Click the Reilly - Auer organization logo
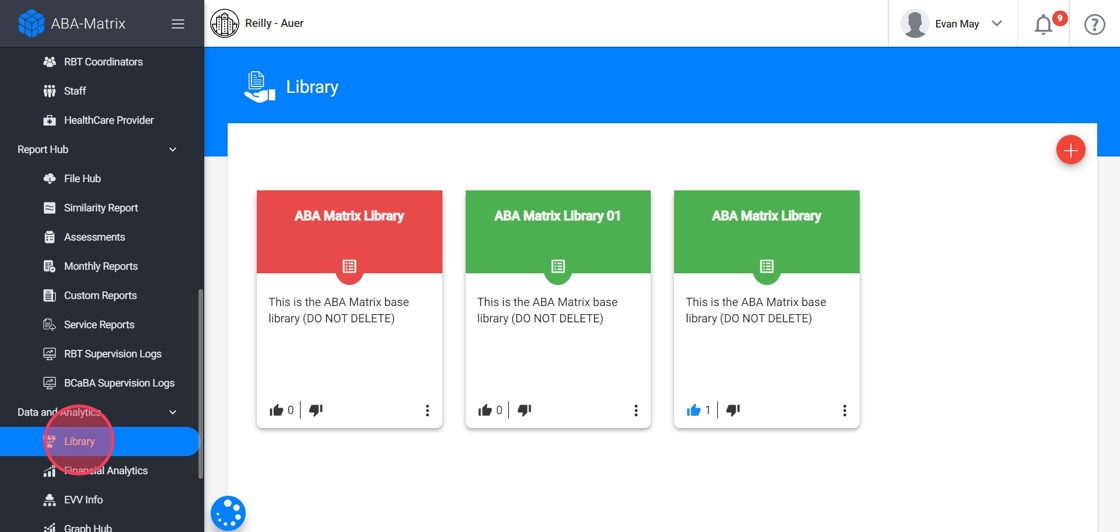This screenshot has width=1120, height=532. pos(224,24)
